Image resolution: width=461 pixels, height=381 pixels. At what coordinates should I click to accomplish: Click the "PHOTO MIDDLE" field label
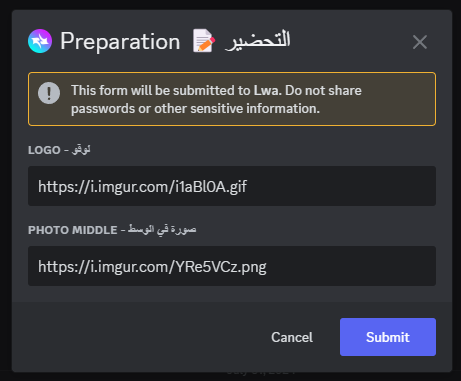tap(73, 230)
